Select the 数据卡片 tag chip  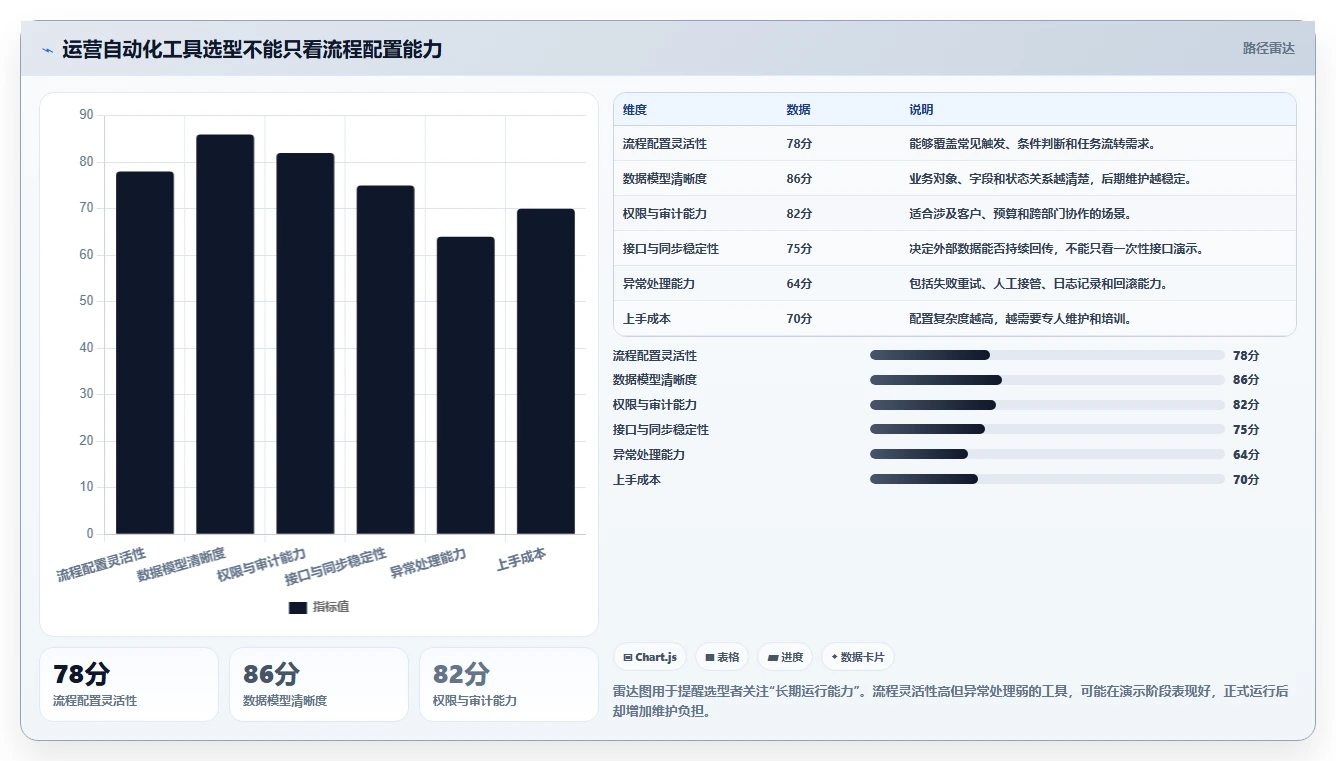[858, 657]
